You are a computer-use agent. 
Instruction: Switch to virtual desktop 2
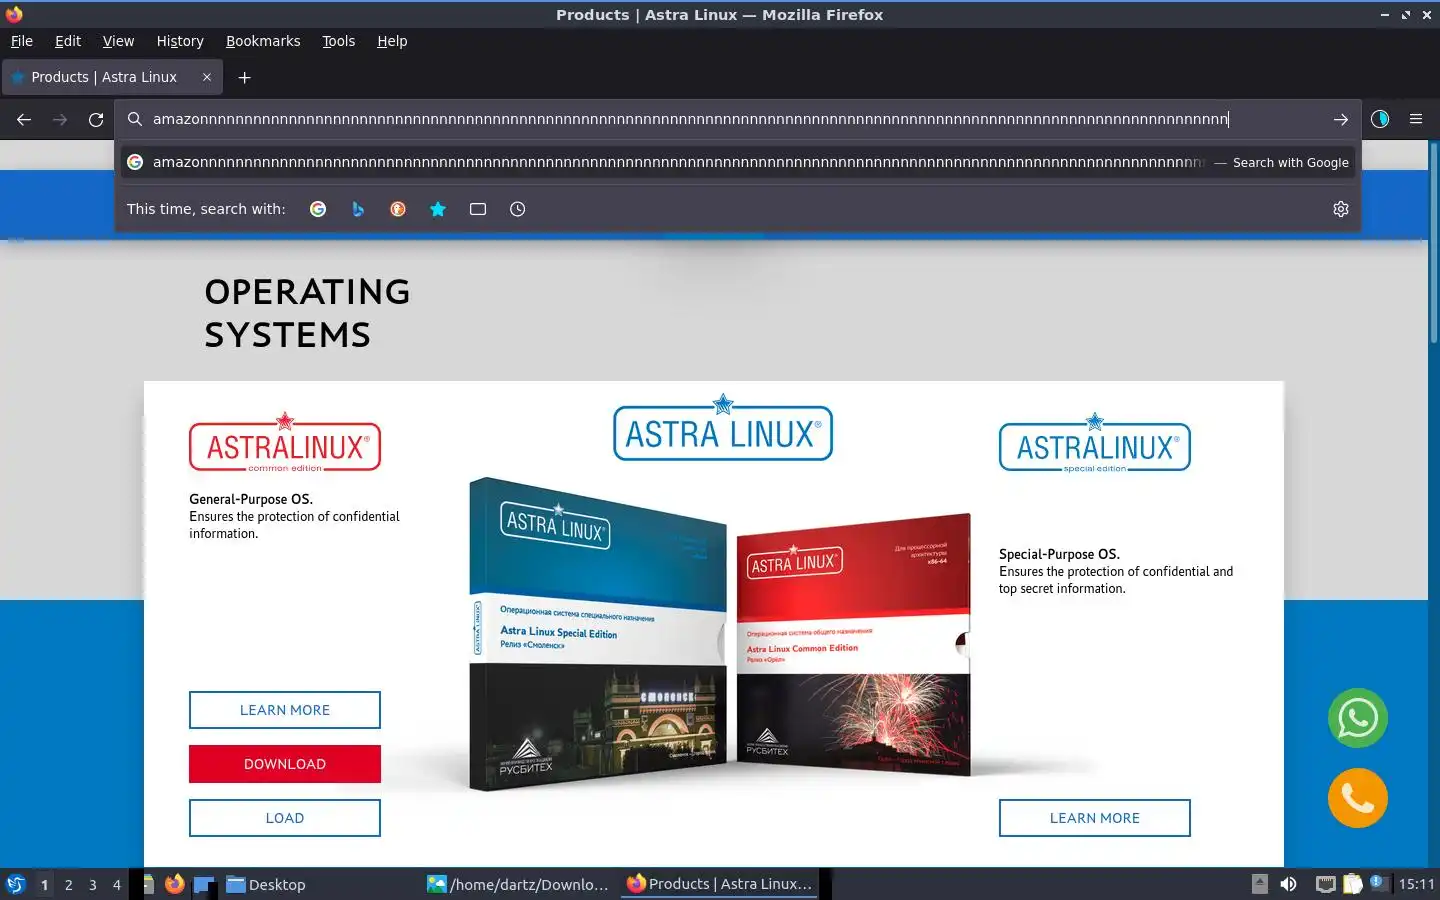[x=68, y=885]
